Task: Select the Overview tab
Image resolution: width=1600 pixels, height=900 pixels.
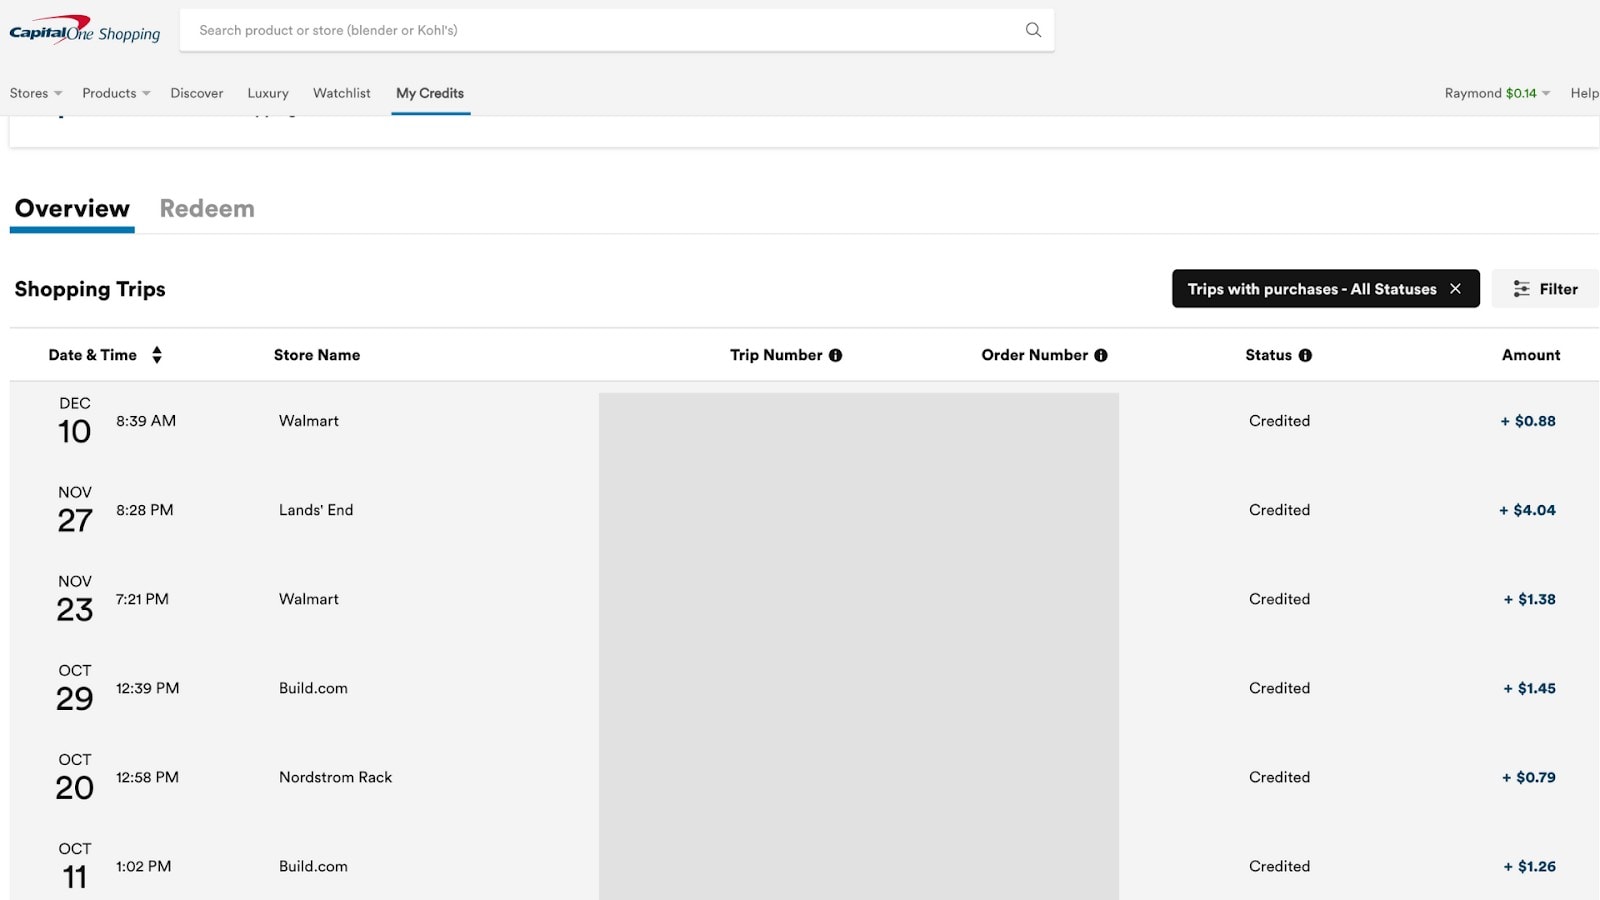Action: pos(72,208)
